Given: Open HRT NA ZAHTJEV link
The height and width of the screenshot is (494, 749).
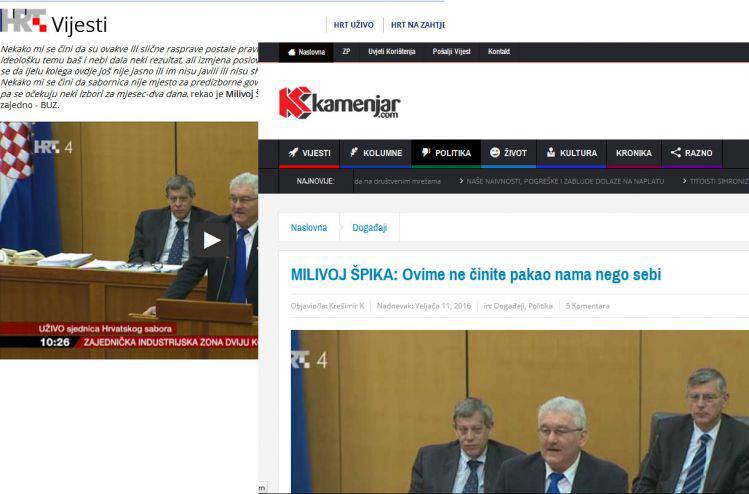Looking at the screenshot, I should click(417, 25).
